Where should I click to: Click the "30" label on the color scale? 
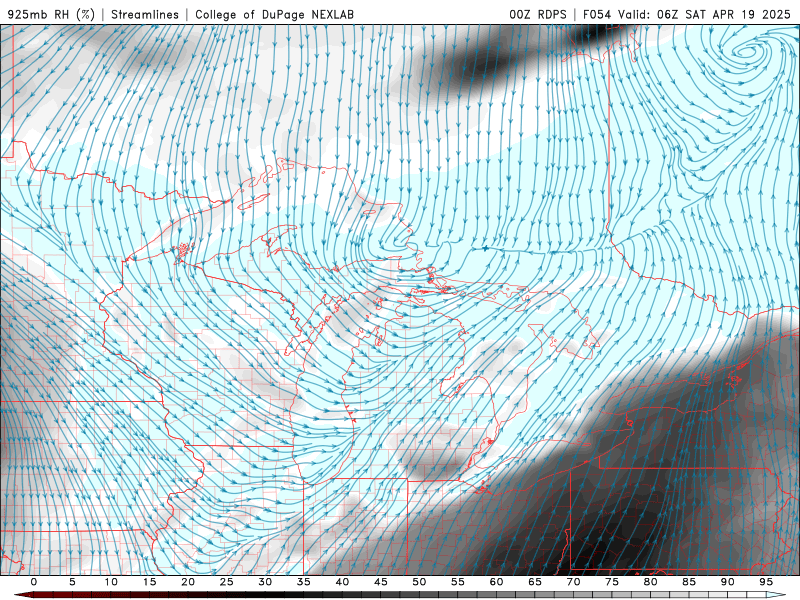(265, 582)
